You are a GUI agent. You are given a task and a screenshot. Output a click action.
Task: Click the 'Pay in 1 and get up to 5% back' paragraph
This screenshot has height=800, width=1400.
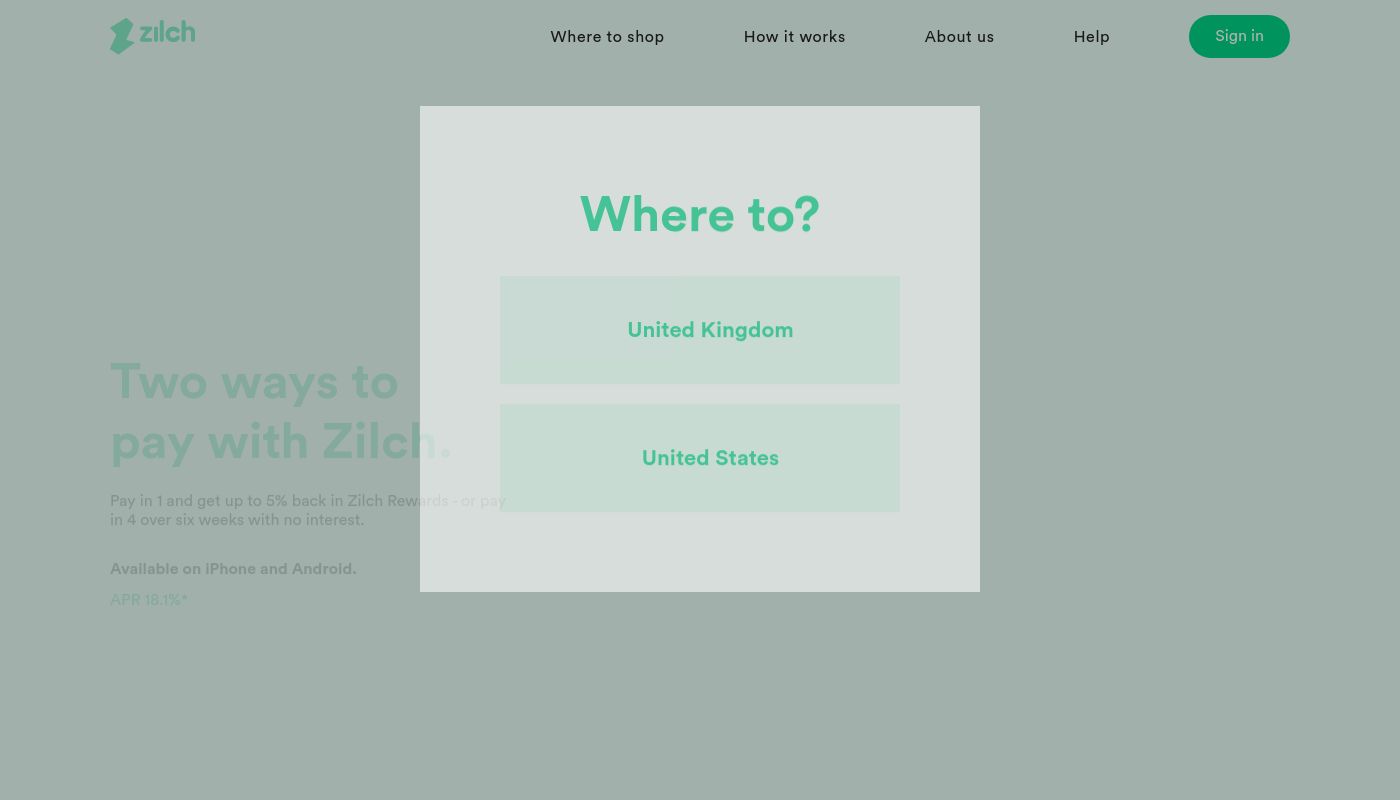coord(308,510)
